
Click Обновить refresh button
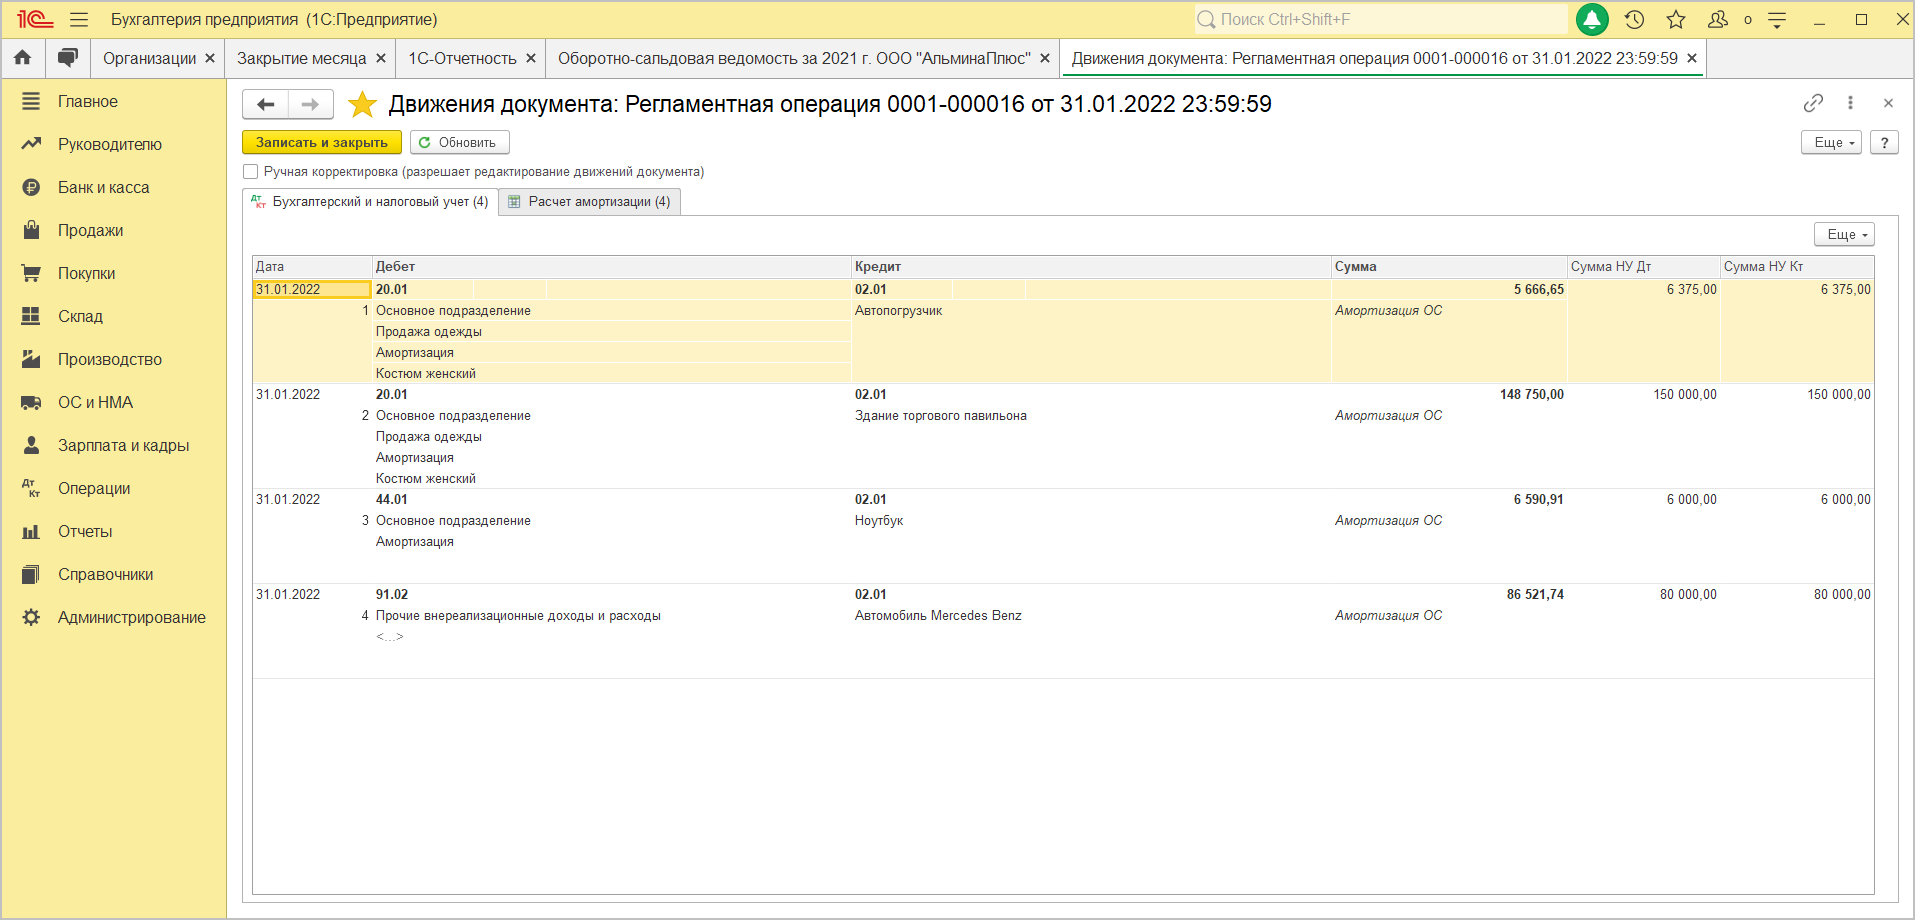tap(459, 143)
